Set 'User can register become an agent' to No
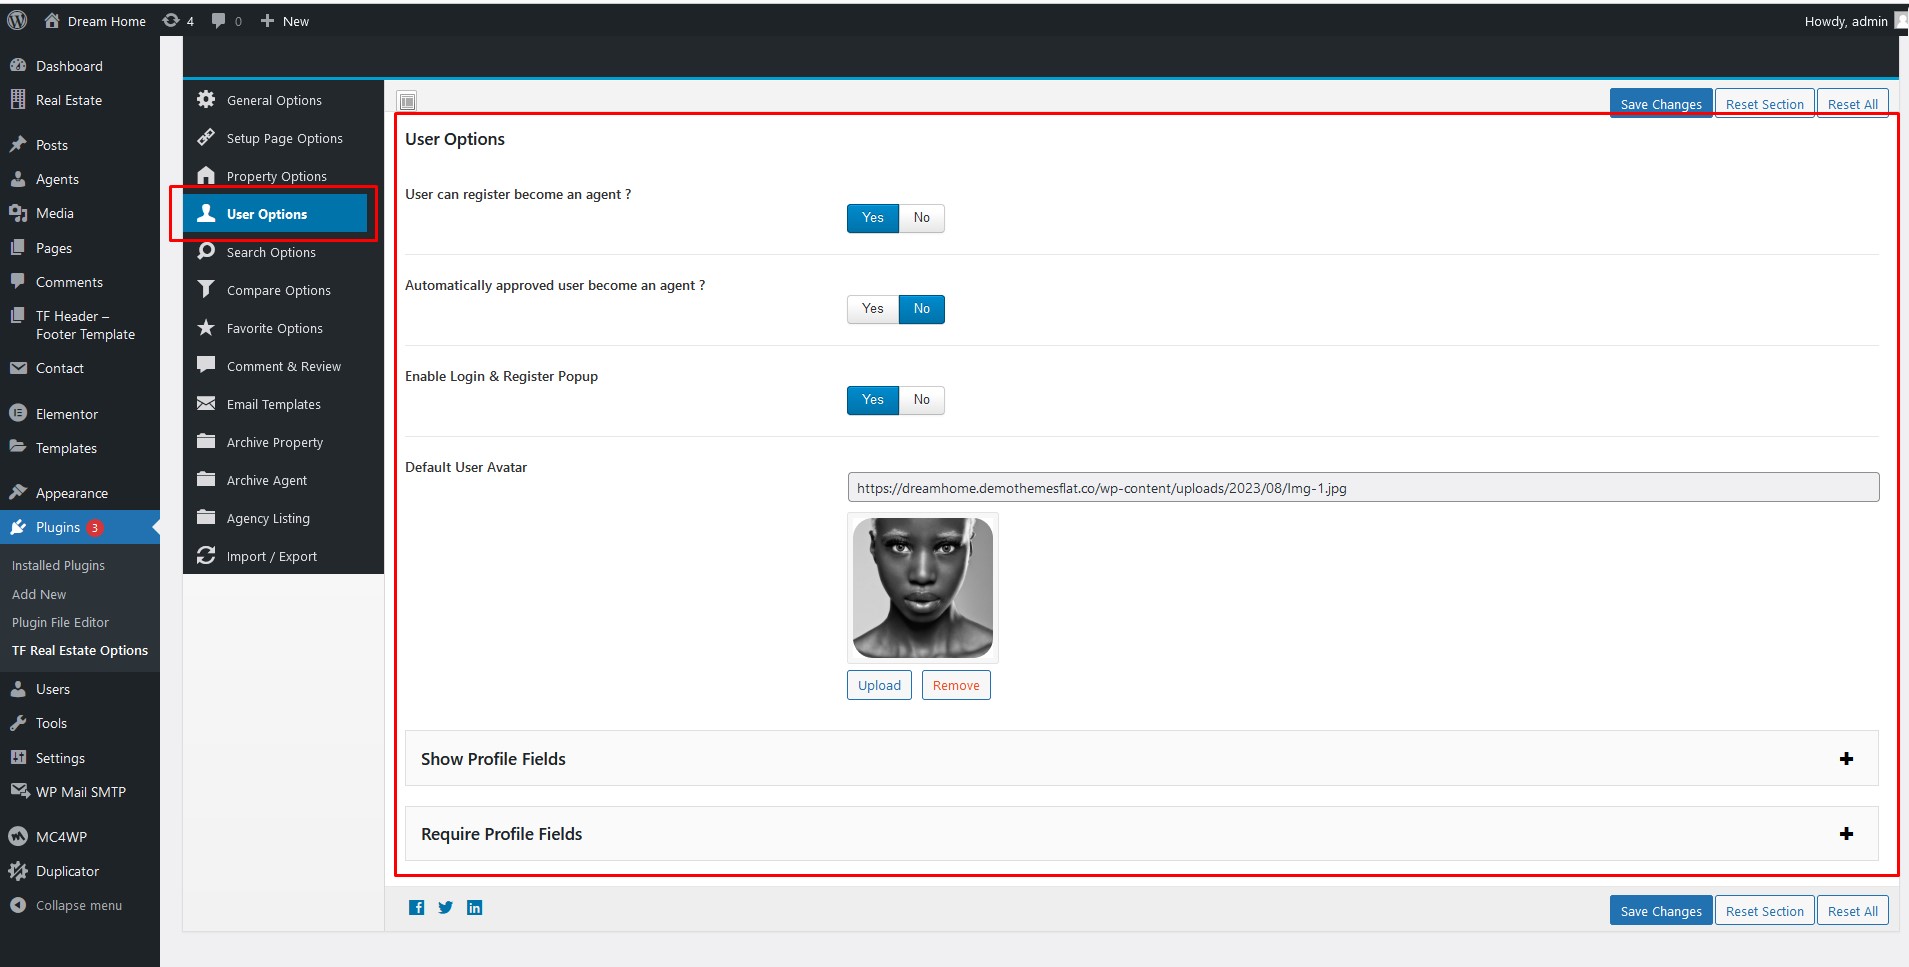This screenshot has height=967, width=1909. pos(922,218)
